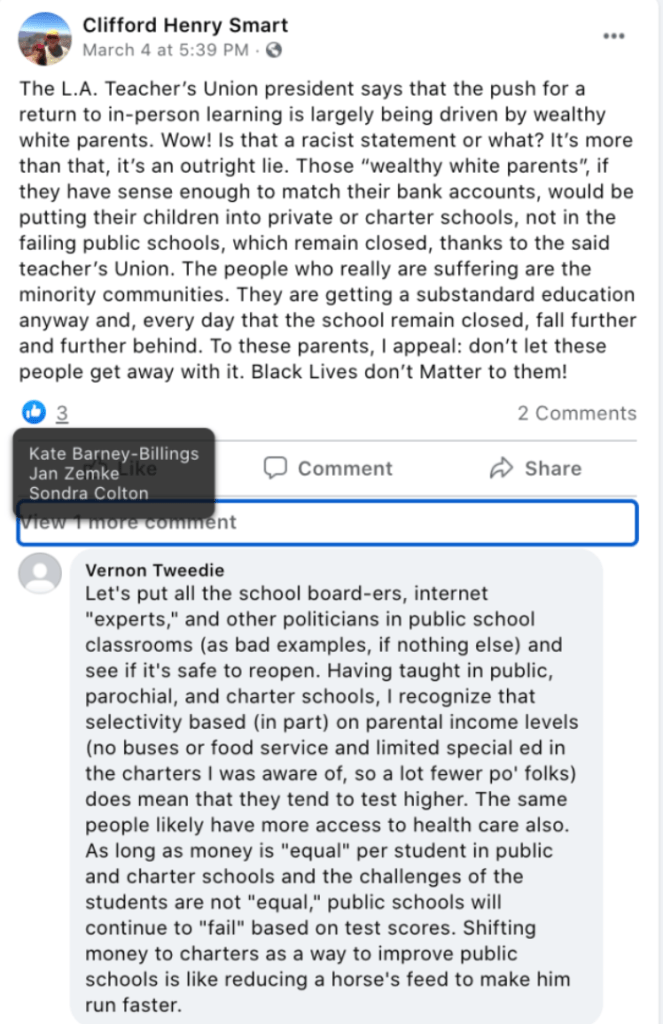
Task: Open Clifford Henry Smart's profile picture
Action: pyautogui.click(x=44, y=37)
